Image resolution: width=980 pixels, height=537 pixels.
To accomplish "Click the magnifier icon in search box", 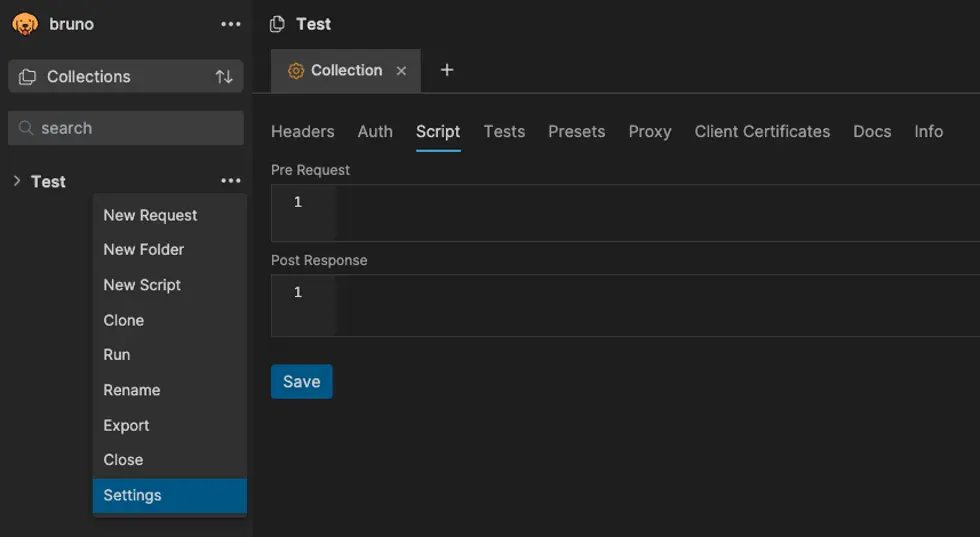I will (x=26, y=128).
